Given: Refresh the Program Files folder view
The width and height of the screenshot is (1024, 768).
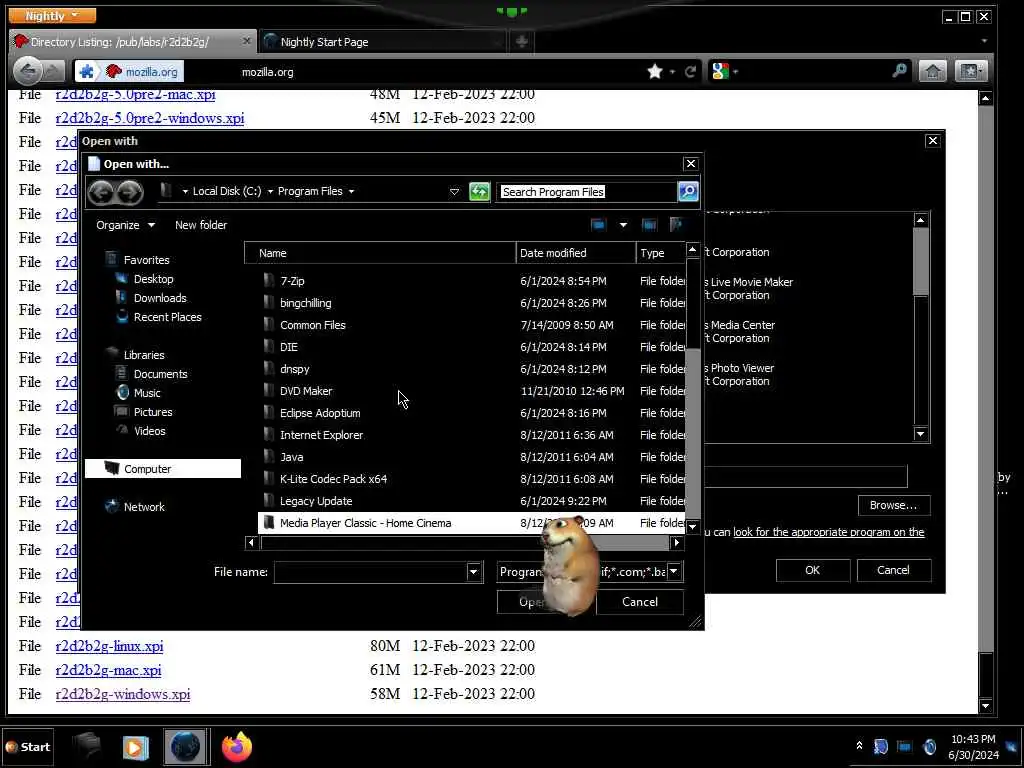Looking at the screenshot, I should 479,191.
